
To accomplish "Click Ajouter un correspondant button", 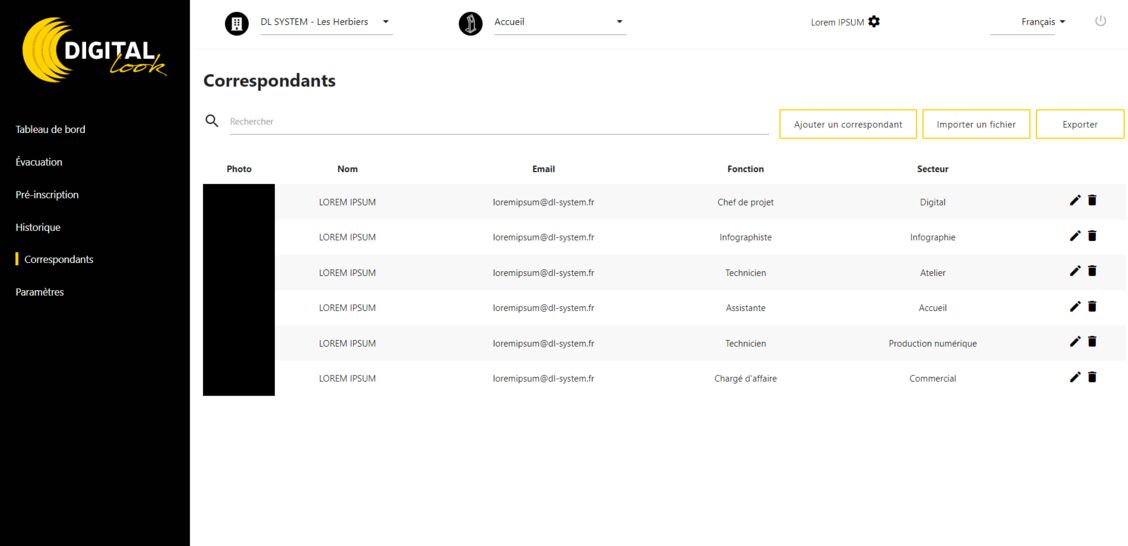I will [x=848, y=124].
